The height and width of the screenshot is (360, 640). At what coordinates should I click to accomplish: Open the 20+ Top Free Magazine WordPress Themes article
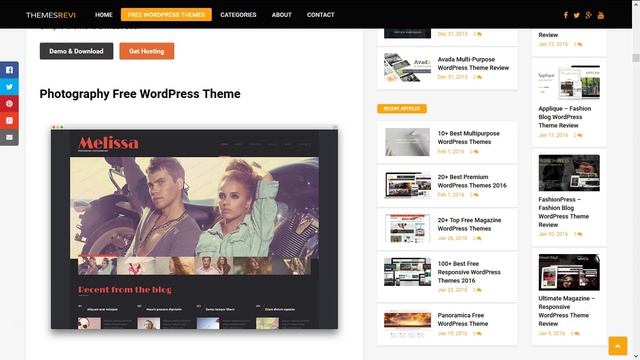pos(469,224)
